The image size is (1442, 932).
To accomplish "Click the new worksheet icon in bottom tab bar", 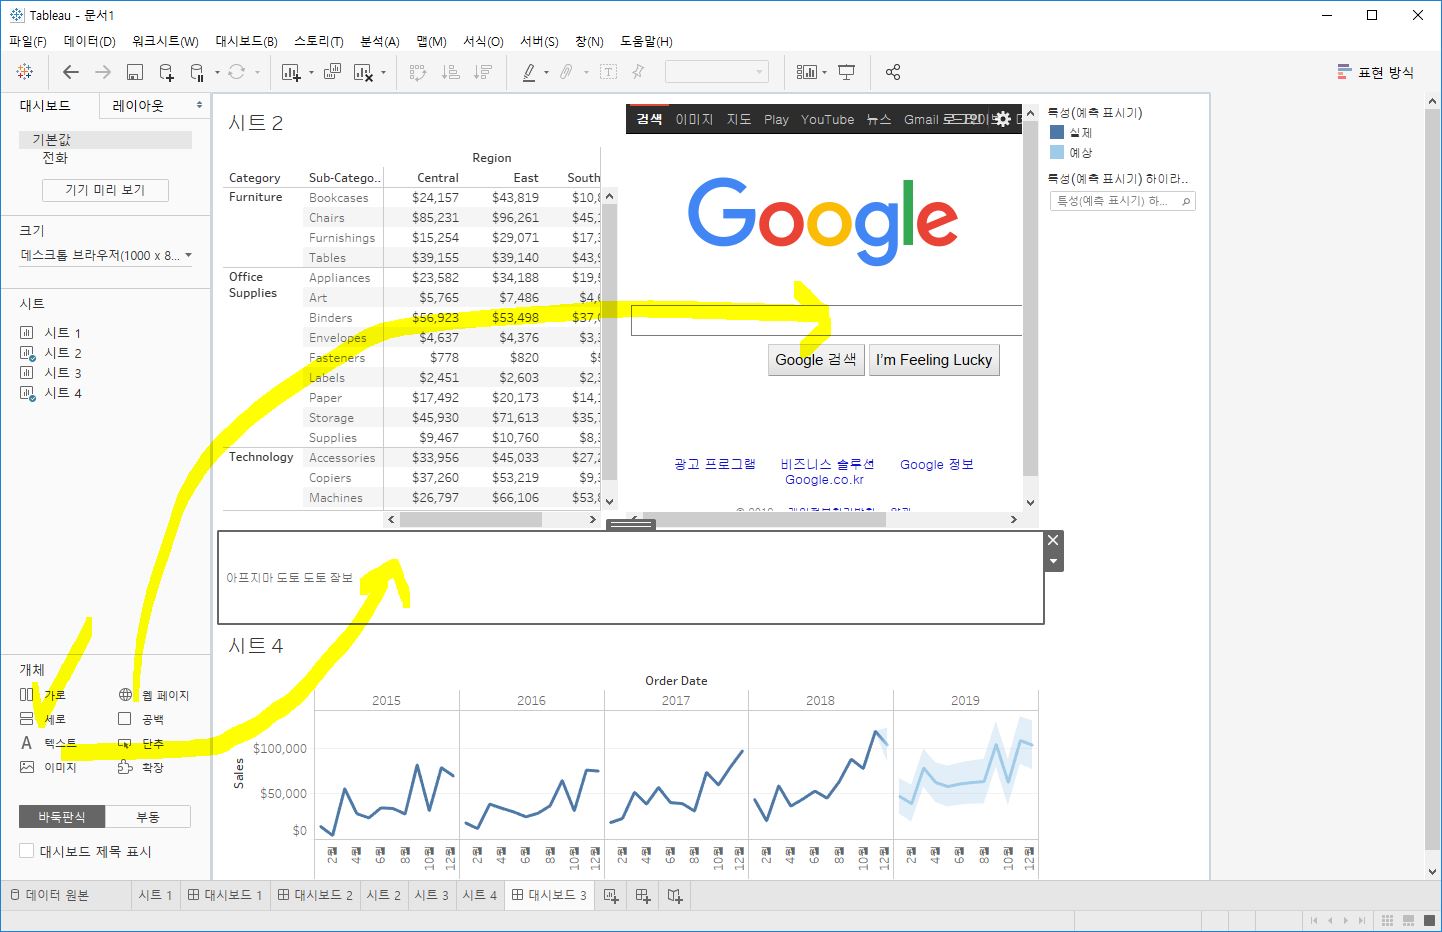I will point(611,896).
